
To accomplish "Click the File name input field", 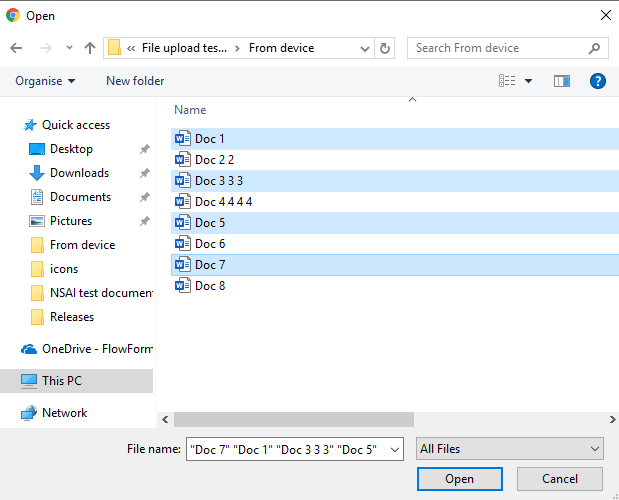I will (x=294, y=449).
